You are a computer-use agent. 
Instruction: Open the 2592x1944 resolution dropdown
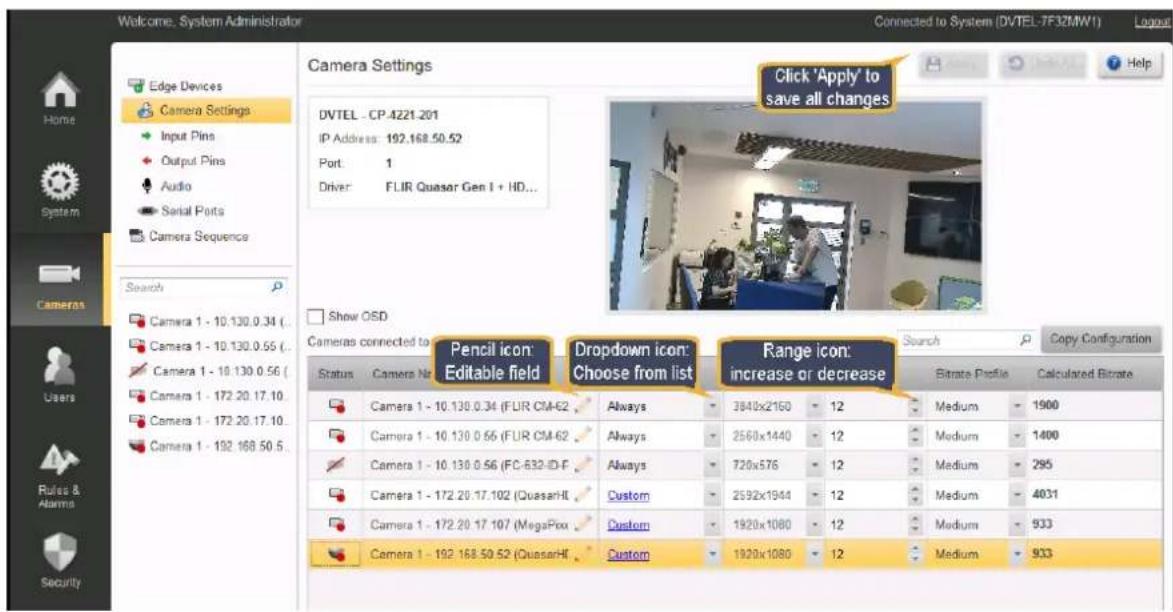pos(815,495)
